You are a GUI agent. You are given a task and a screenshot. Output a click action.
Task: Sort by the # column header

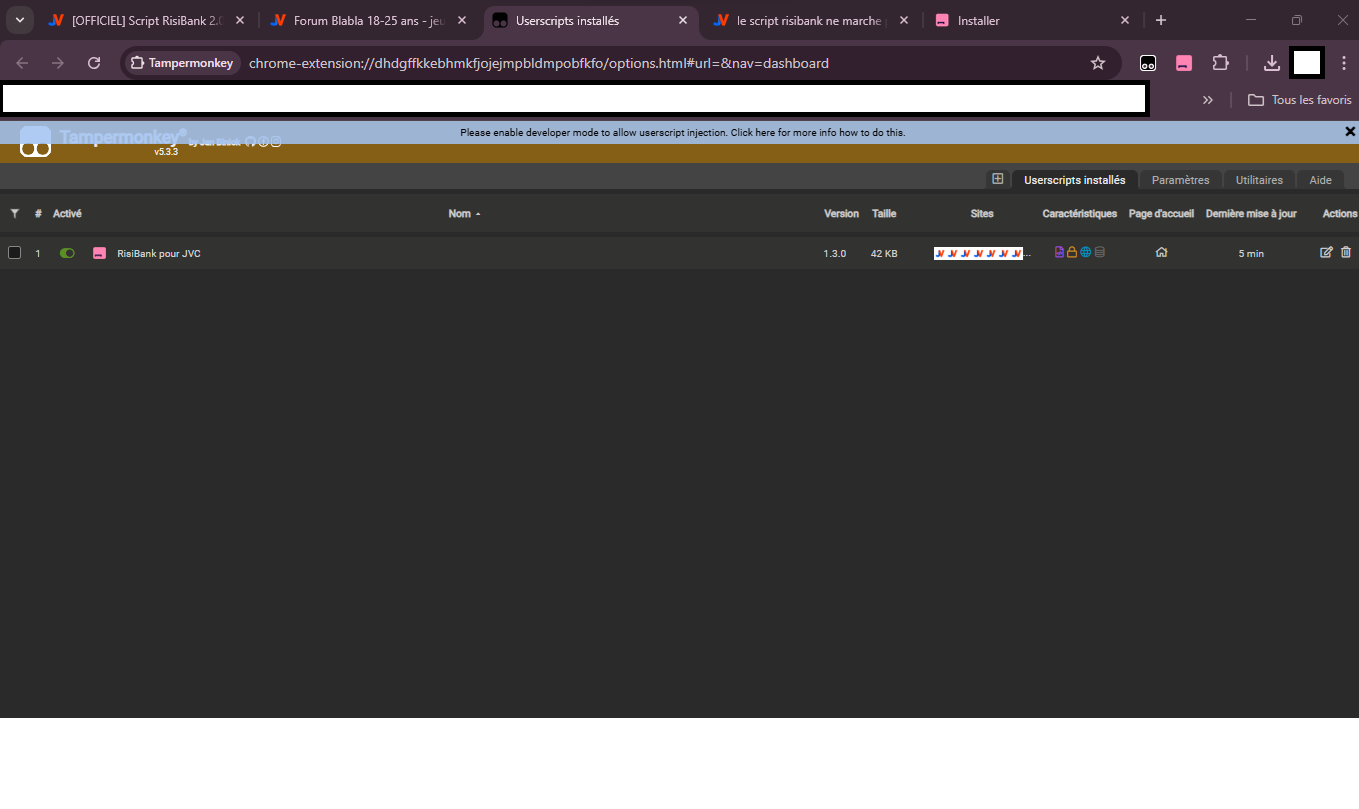[38, 213]
